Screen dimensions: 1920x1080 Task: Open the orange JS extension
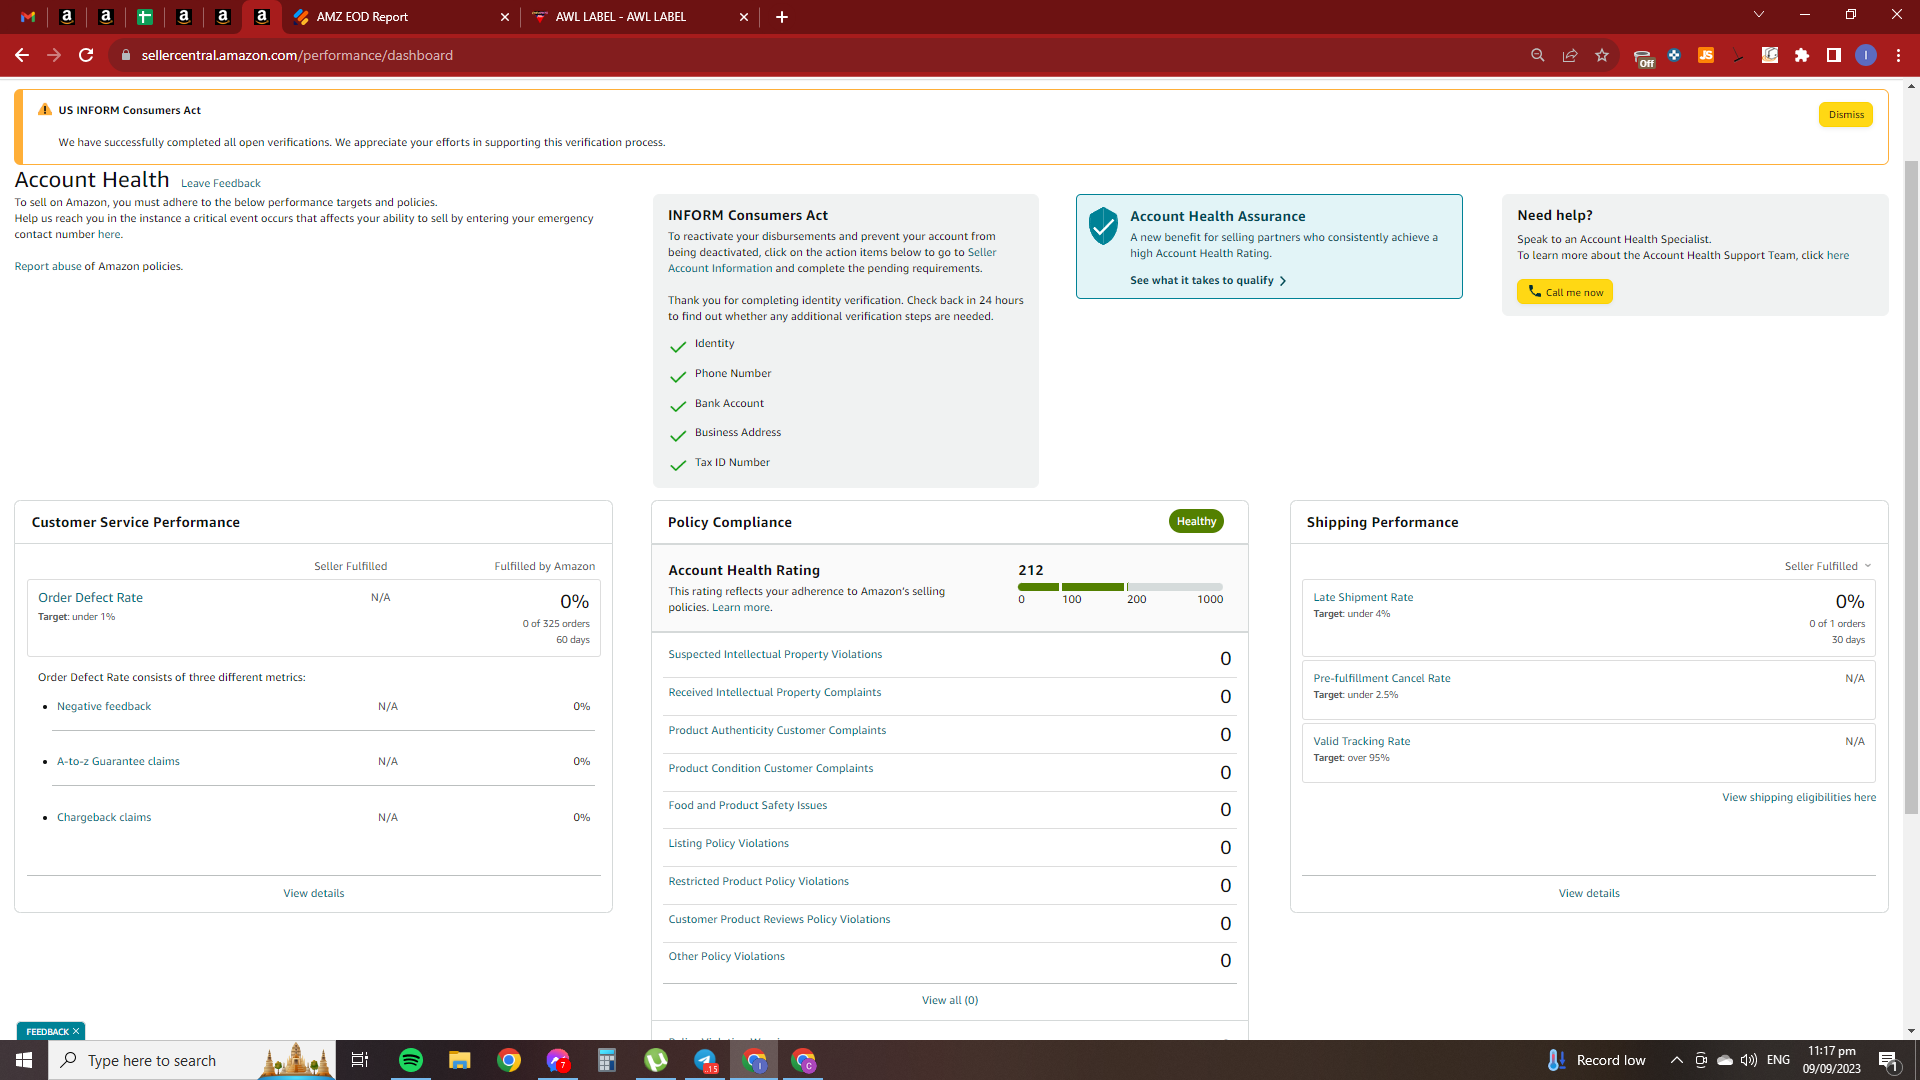coord(1706,55)
